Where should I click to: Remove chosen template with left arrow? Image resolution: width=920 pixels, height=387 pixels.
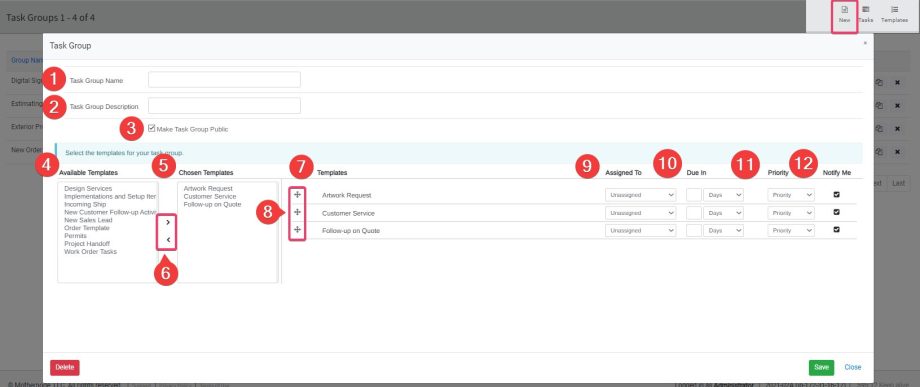pos(168,239)
